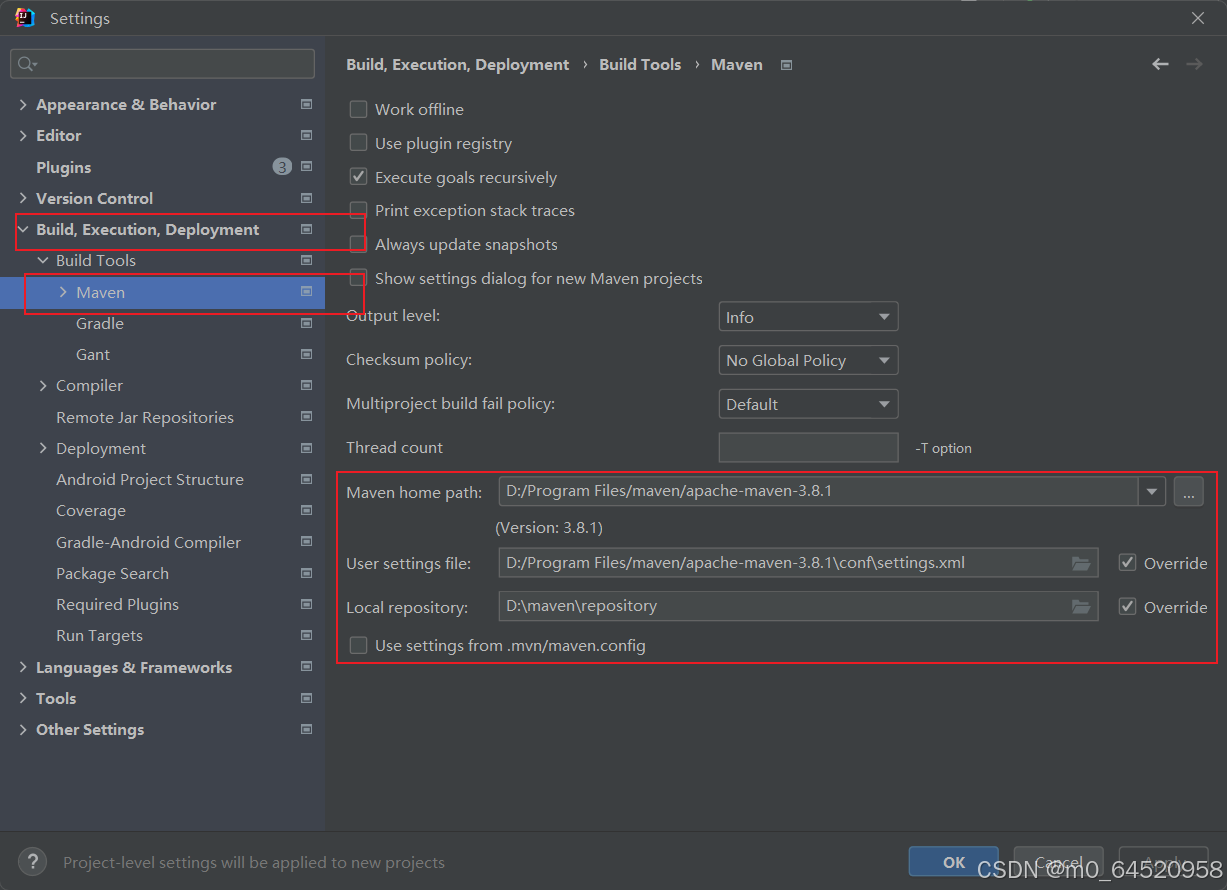Go back with the left arrow icon
Image resolution: width=1227 pixels, height=890 pixels.
[x=1160, y=64]
